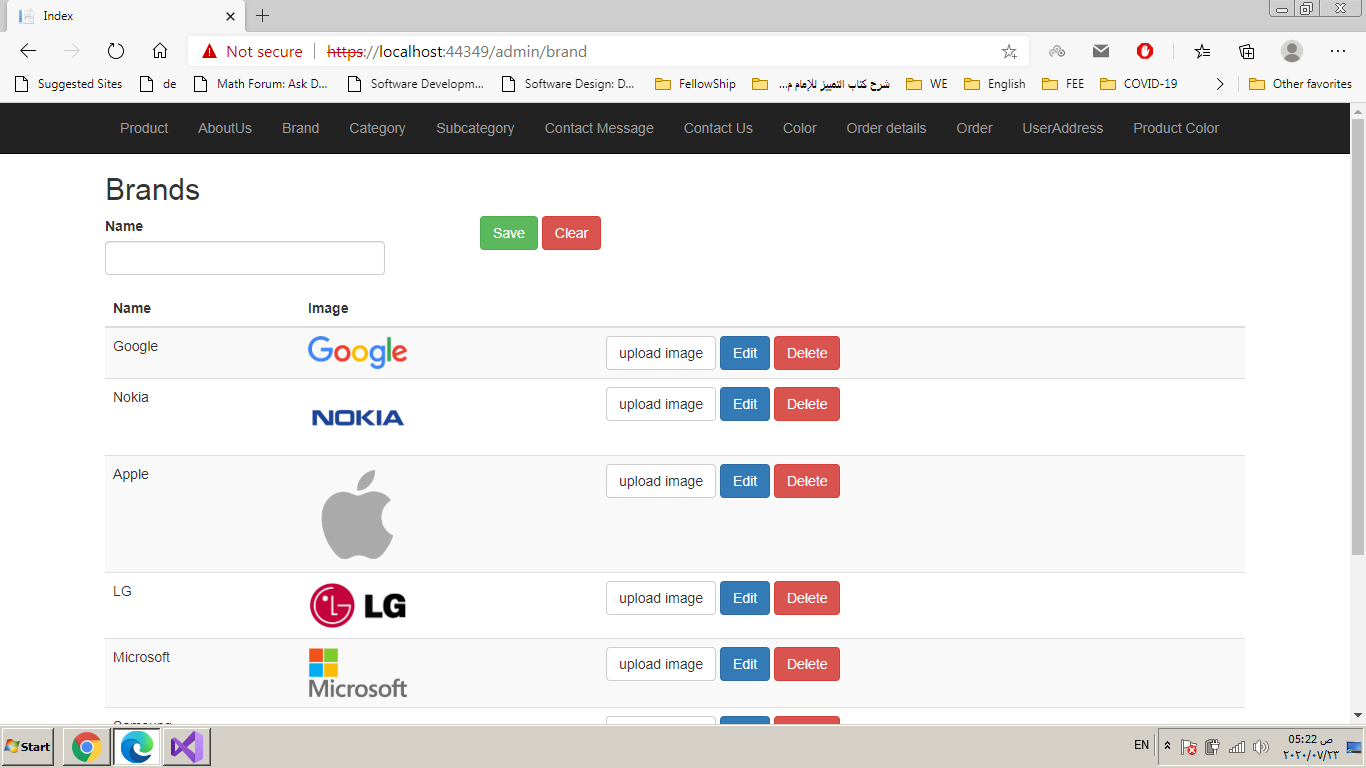Viewport: 1366px width, 768px height.
Task: Edit the Nokia brand
Action: (745, 404)
